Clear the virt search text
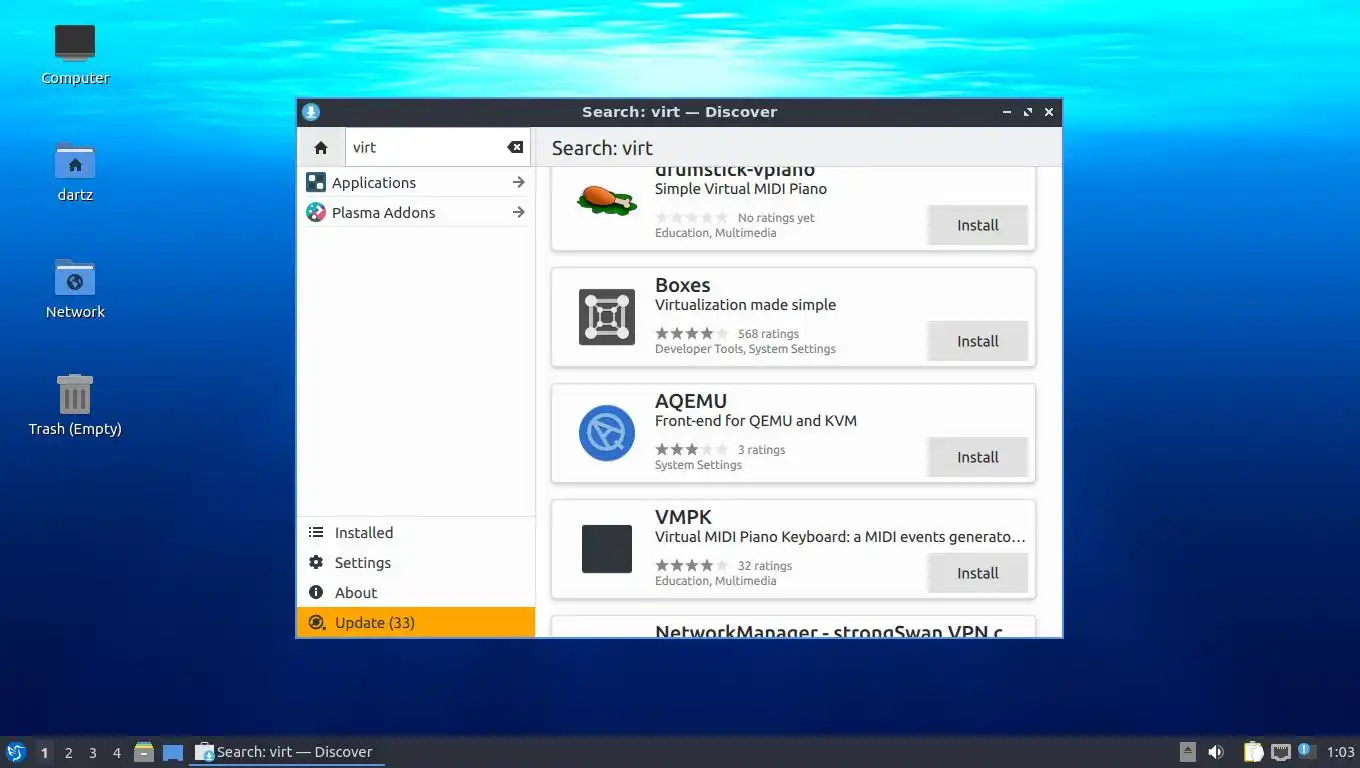Image resolution: width=1360 pixels, height=768 pixels. coord(515,147)
